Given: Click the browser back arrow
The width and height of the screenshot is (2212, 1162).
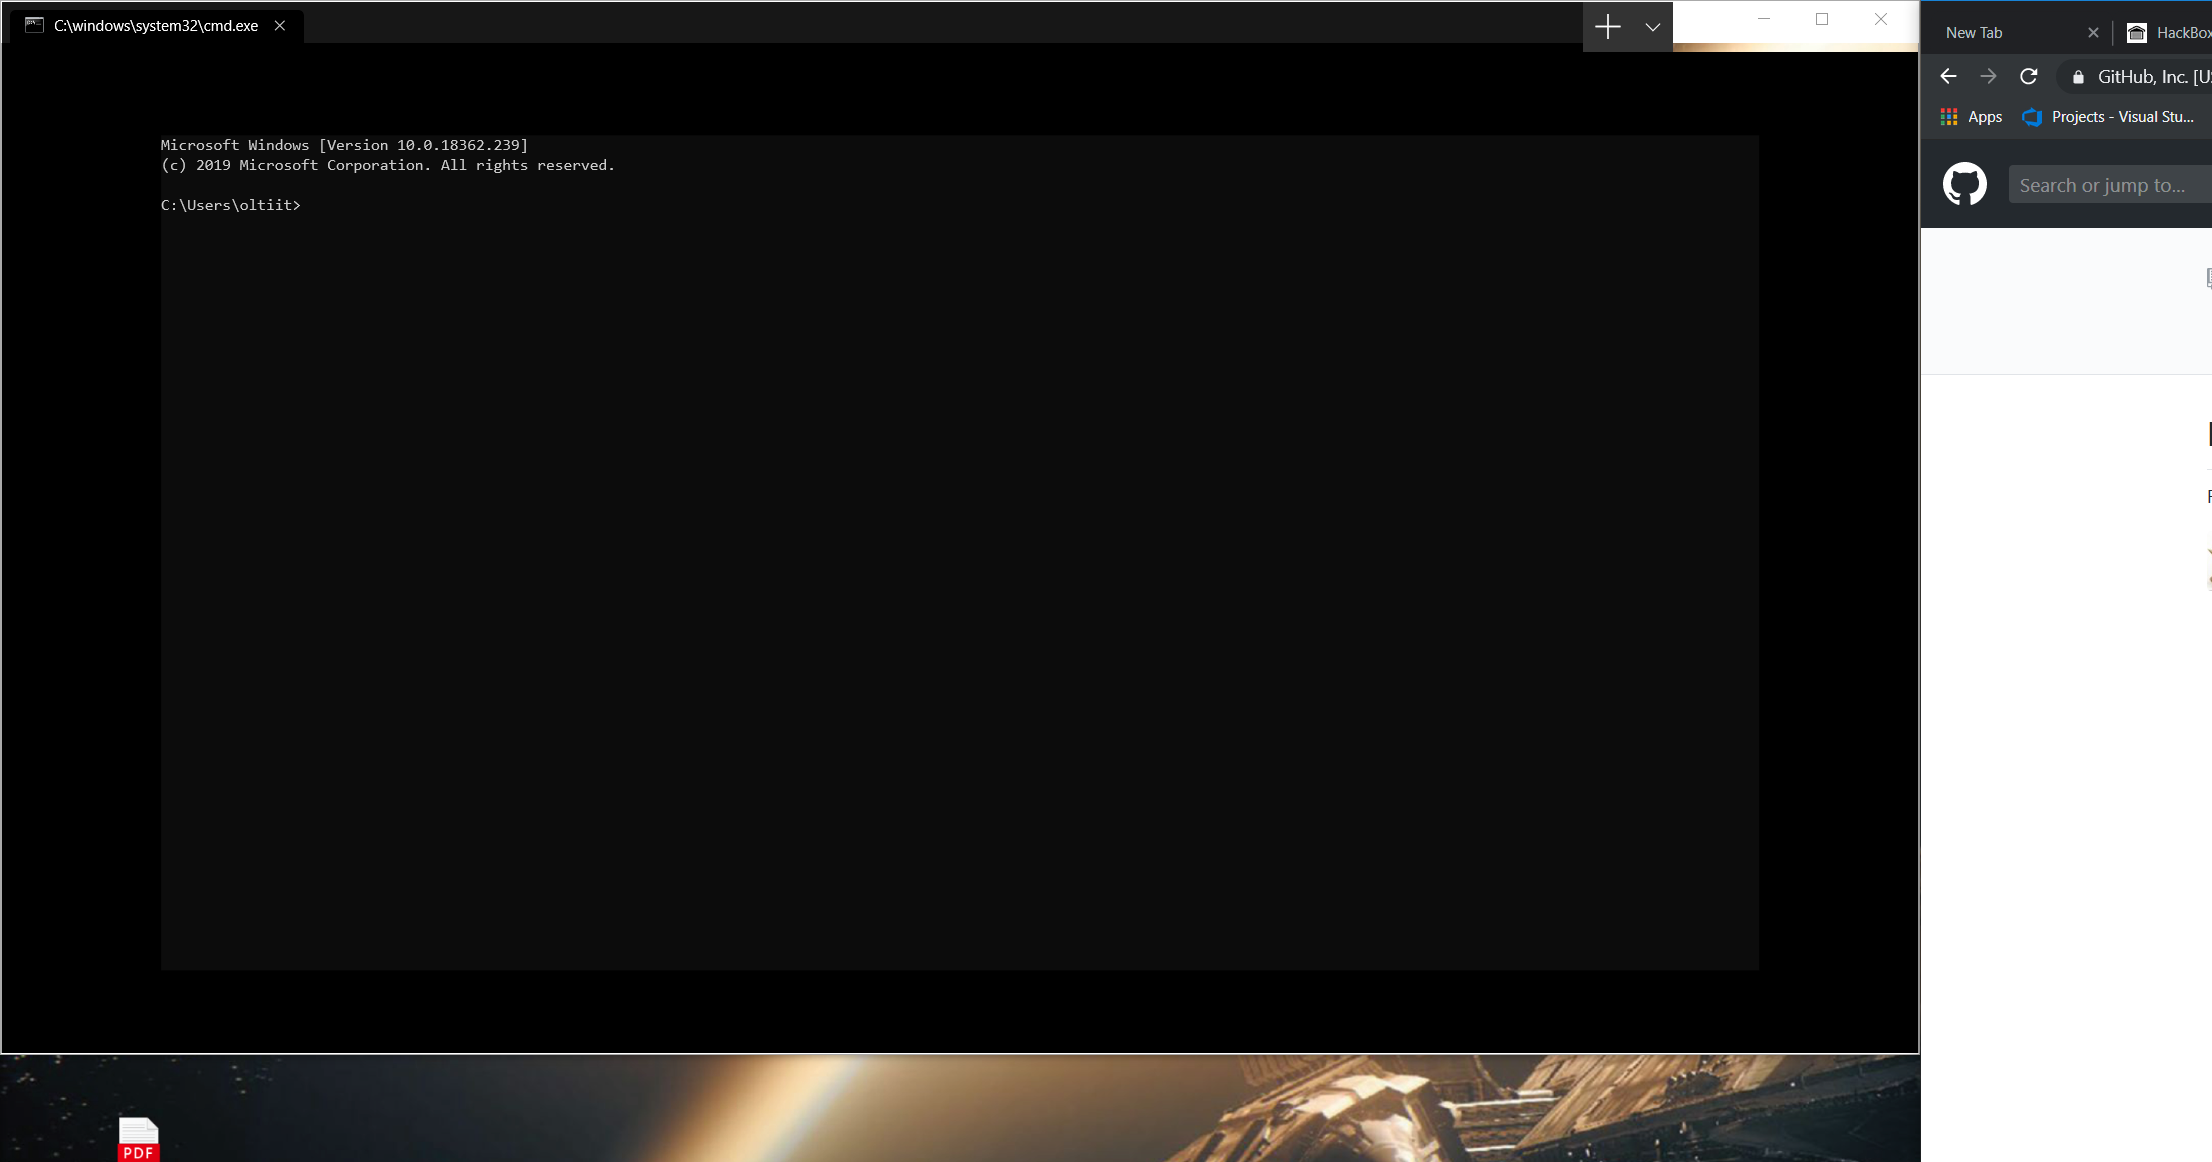Looking at the screenshot, I should pyautogui.click(x=1948, y=77).
